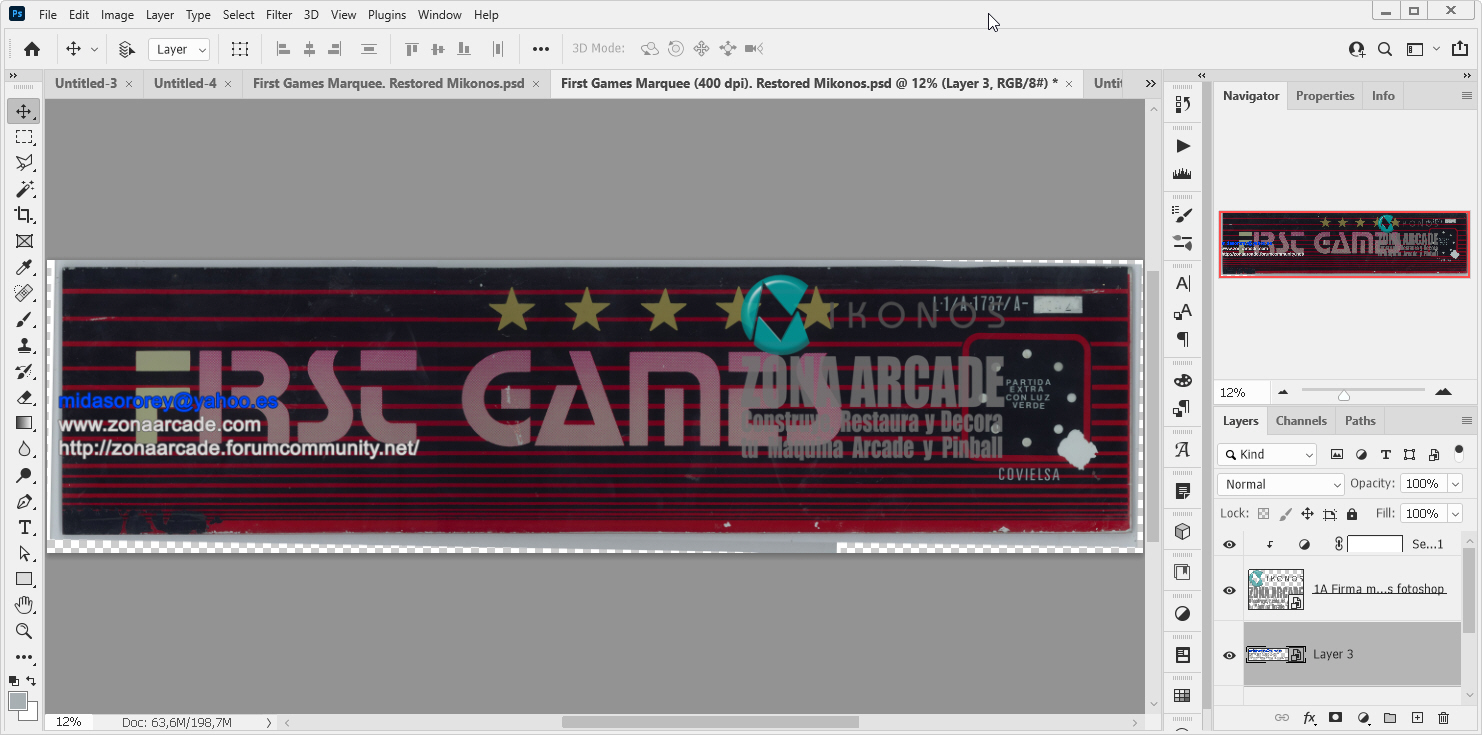
Task: Choose the Clone Stamp tool
Action: point(24,345)
